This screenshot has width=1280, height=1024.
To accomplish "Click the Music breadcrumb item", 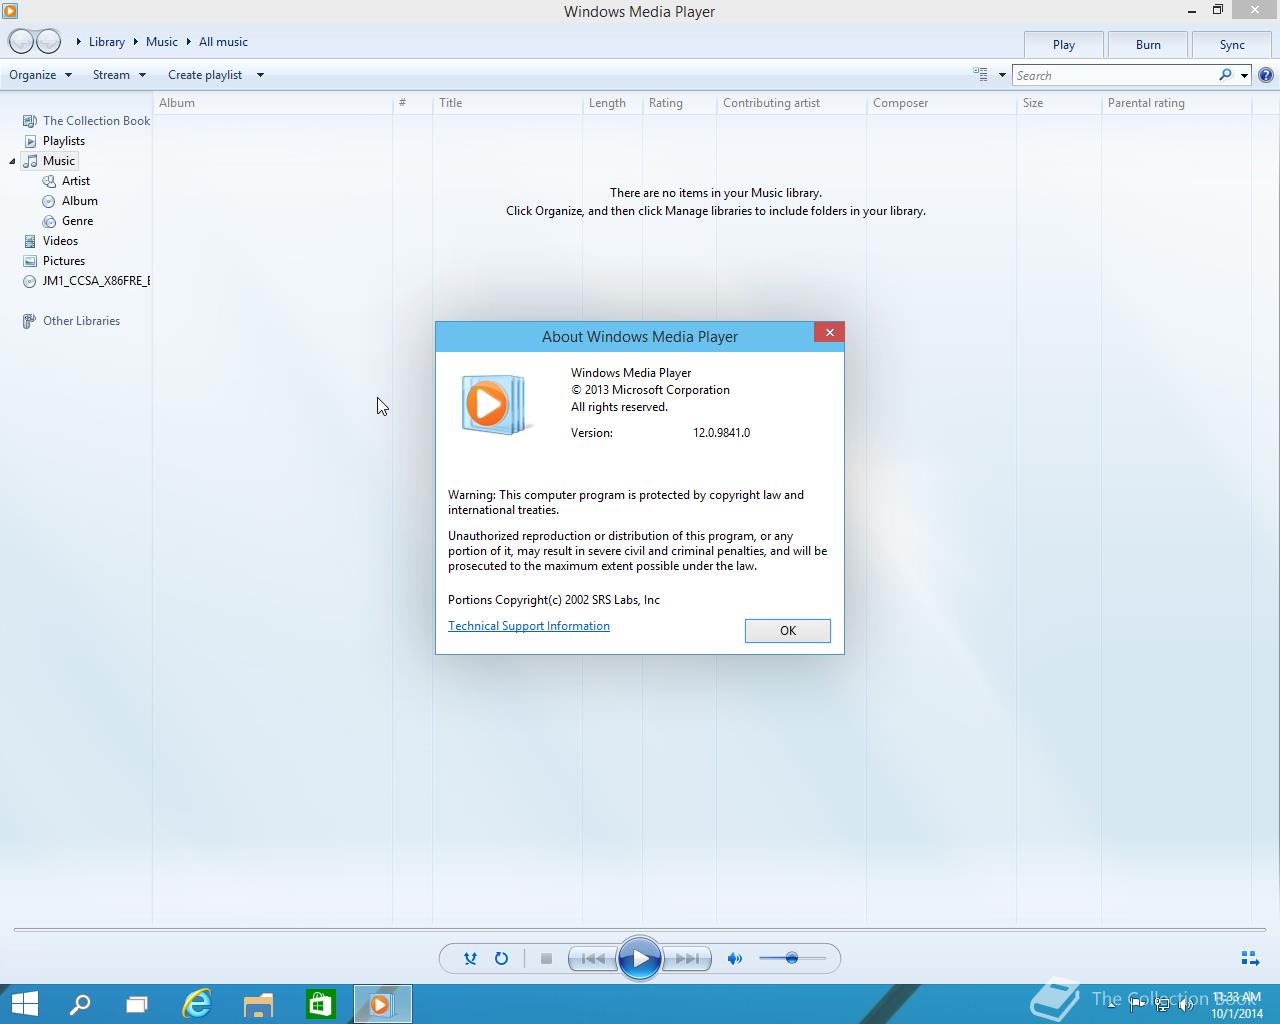I will pos(162,42).
